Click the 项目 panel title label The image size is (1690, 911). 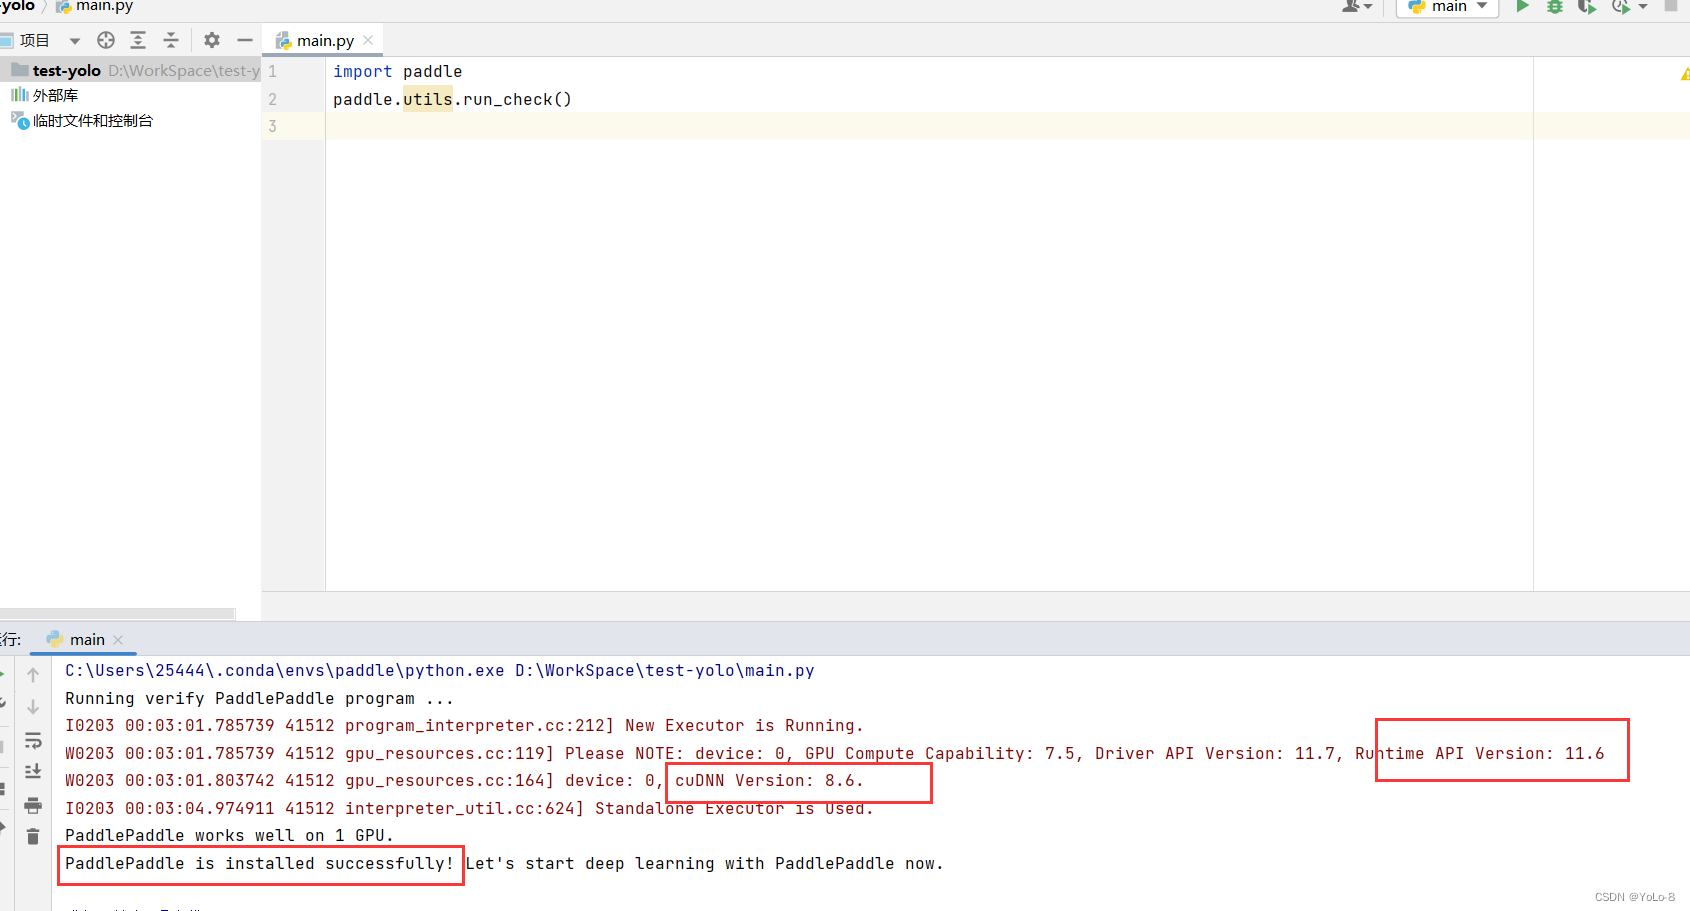click(x=34, y=41)
